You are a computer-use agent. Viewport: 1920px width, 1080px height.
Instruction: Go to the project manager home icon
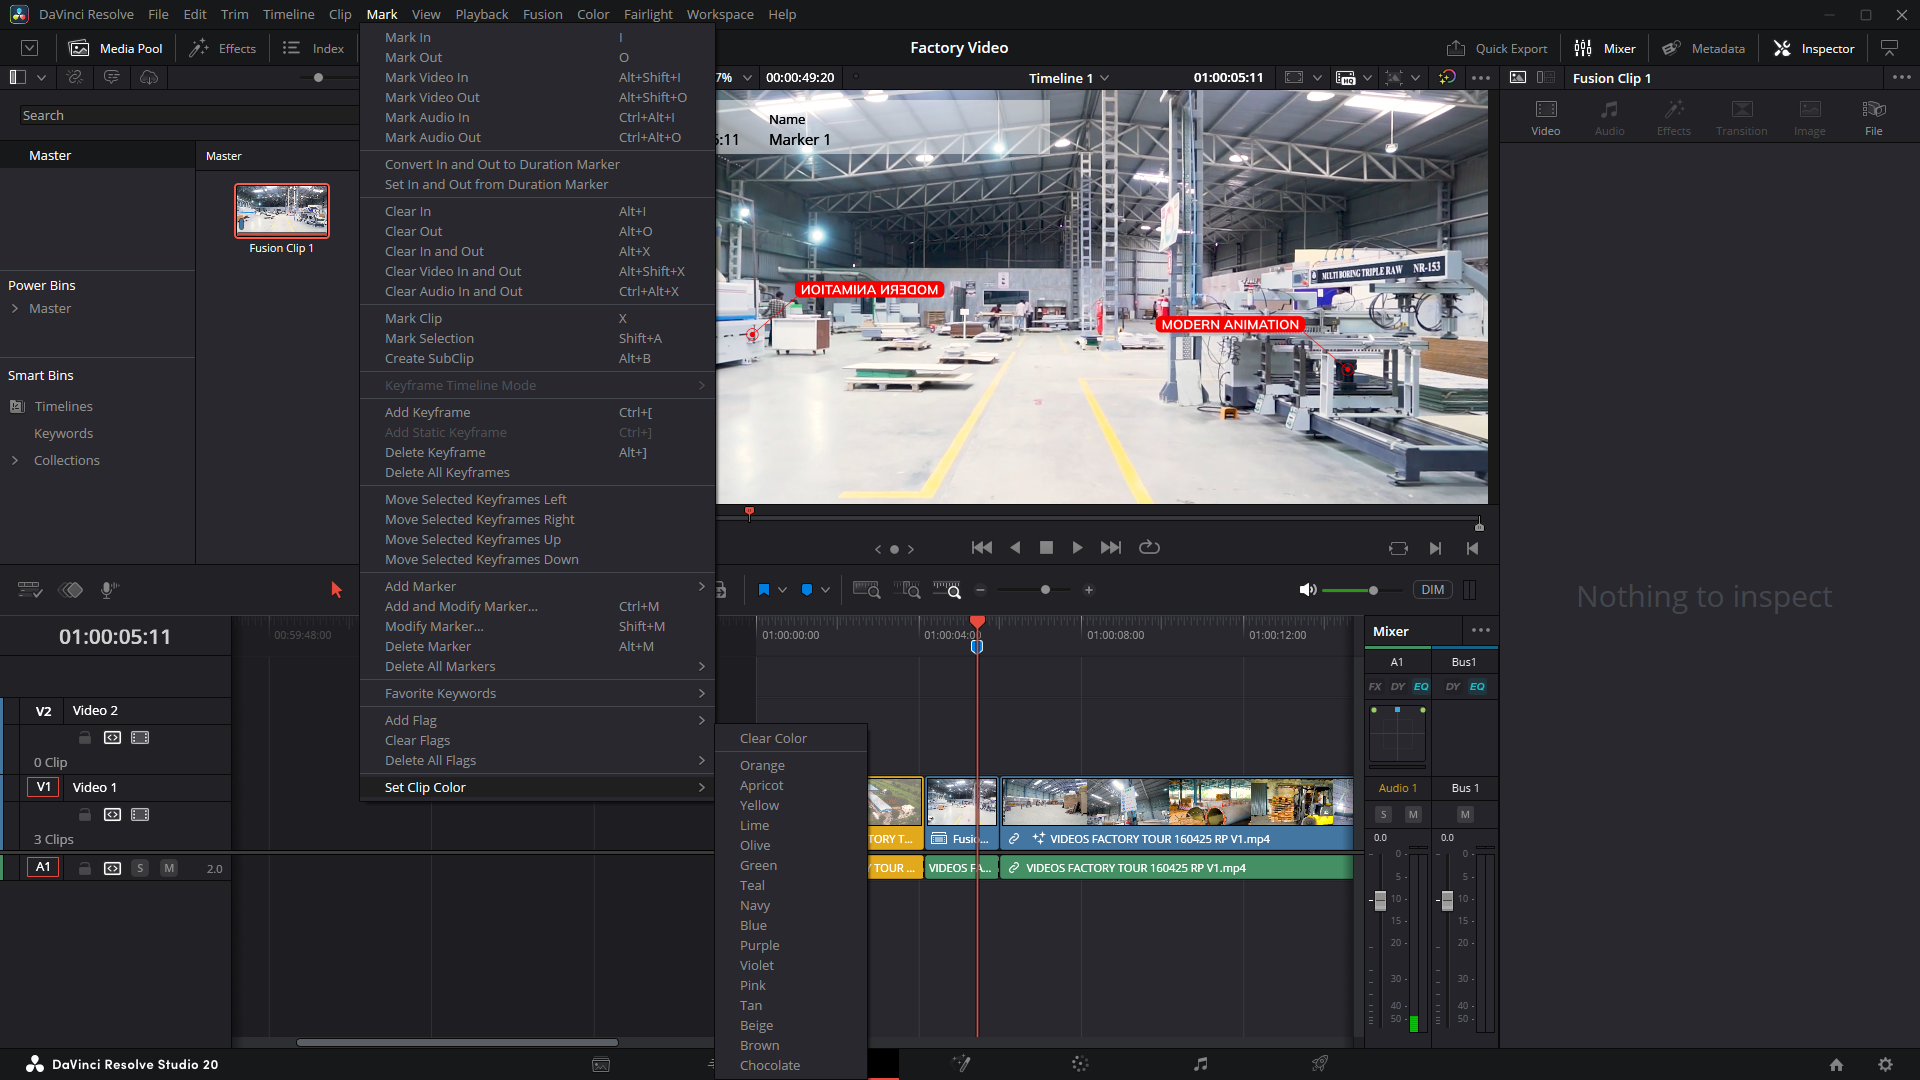tap(1836, 1065)
